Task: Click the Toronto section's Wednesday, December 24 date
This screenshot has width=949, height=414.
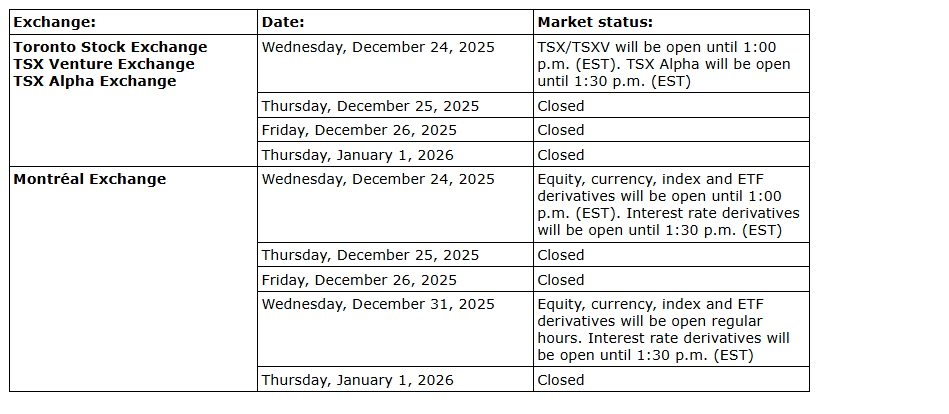Action: click(377, 47)
